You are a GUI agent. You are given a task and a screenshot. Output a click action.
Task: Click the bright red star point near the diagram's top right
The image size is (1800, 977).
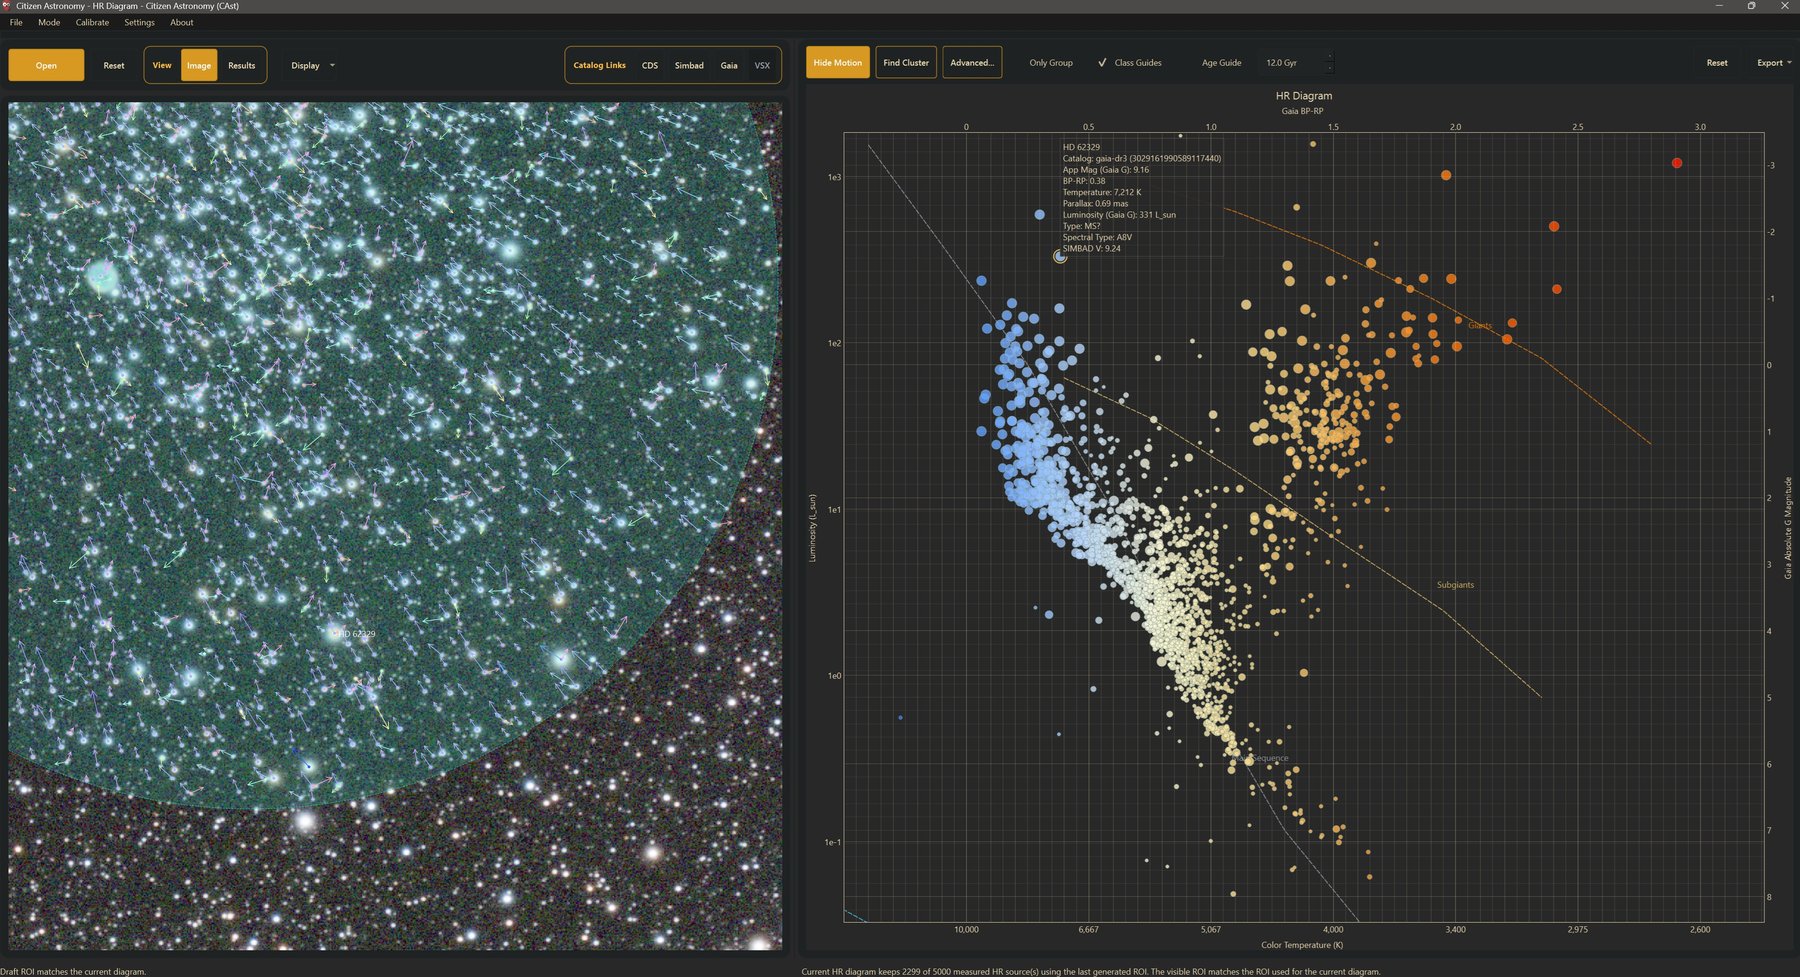click(x=1677, y=163)
